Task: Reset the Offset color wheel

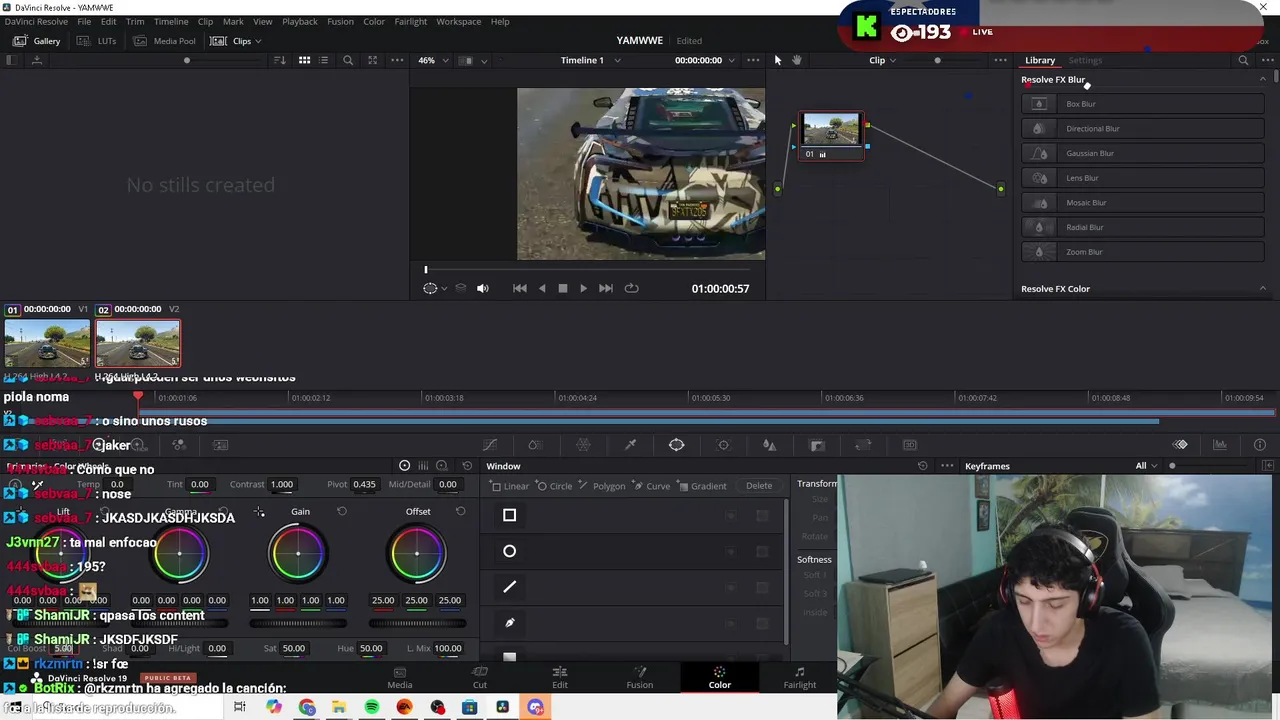Action: pyautogui.click(x=460, y=512)
